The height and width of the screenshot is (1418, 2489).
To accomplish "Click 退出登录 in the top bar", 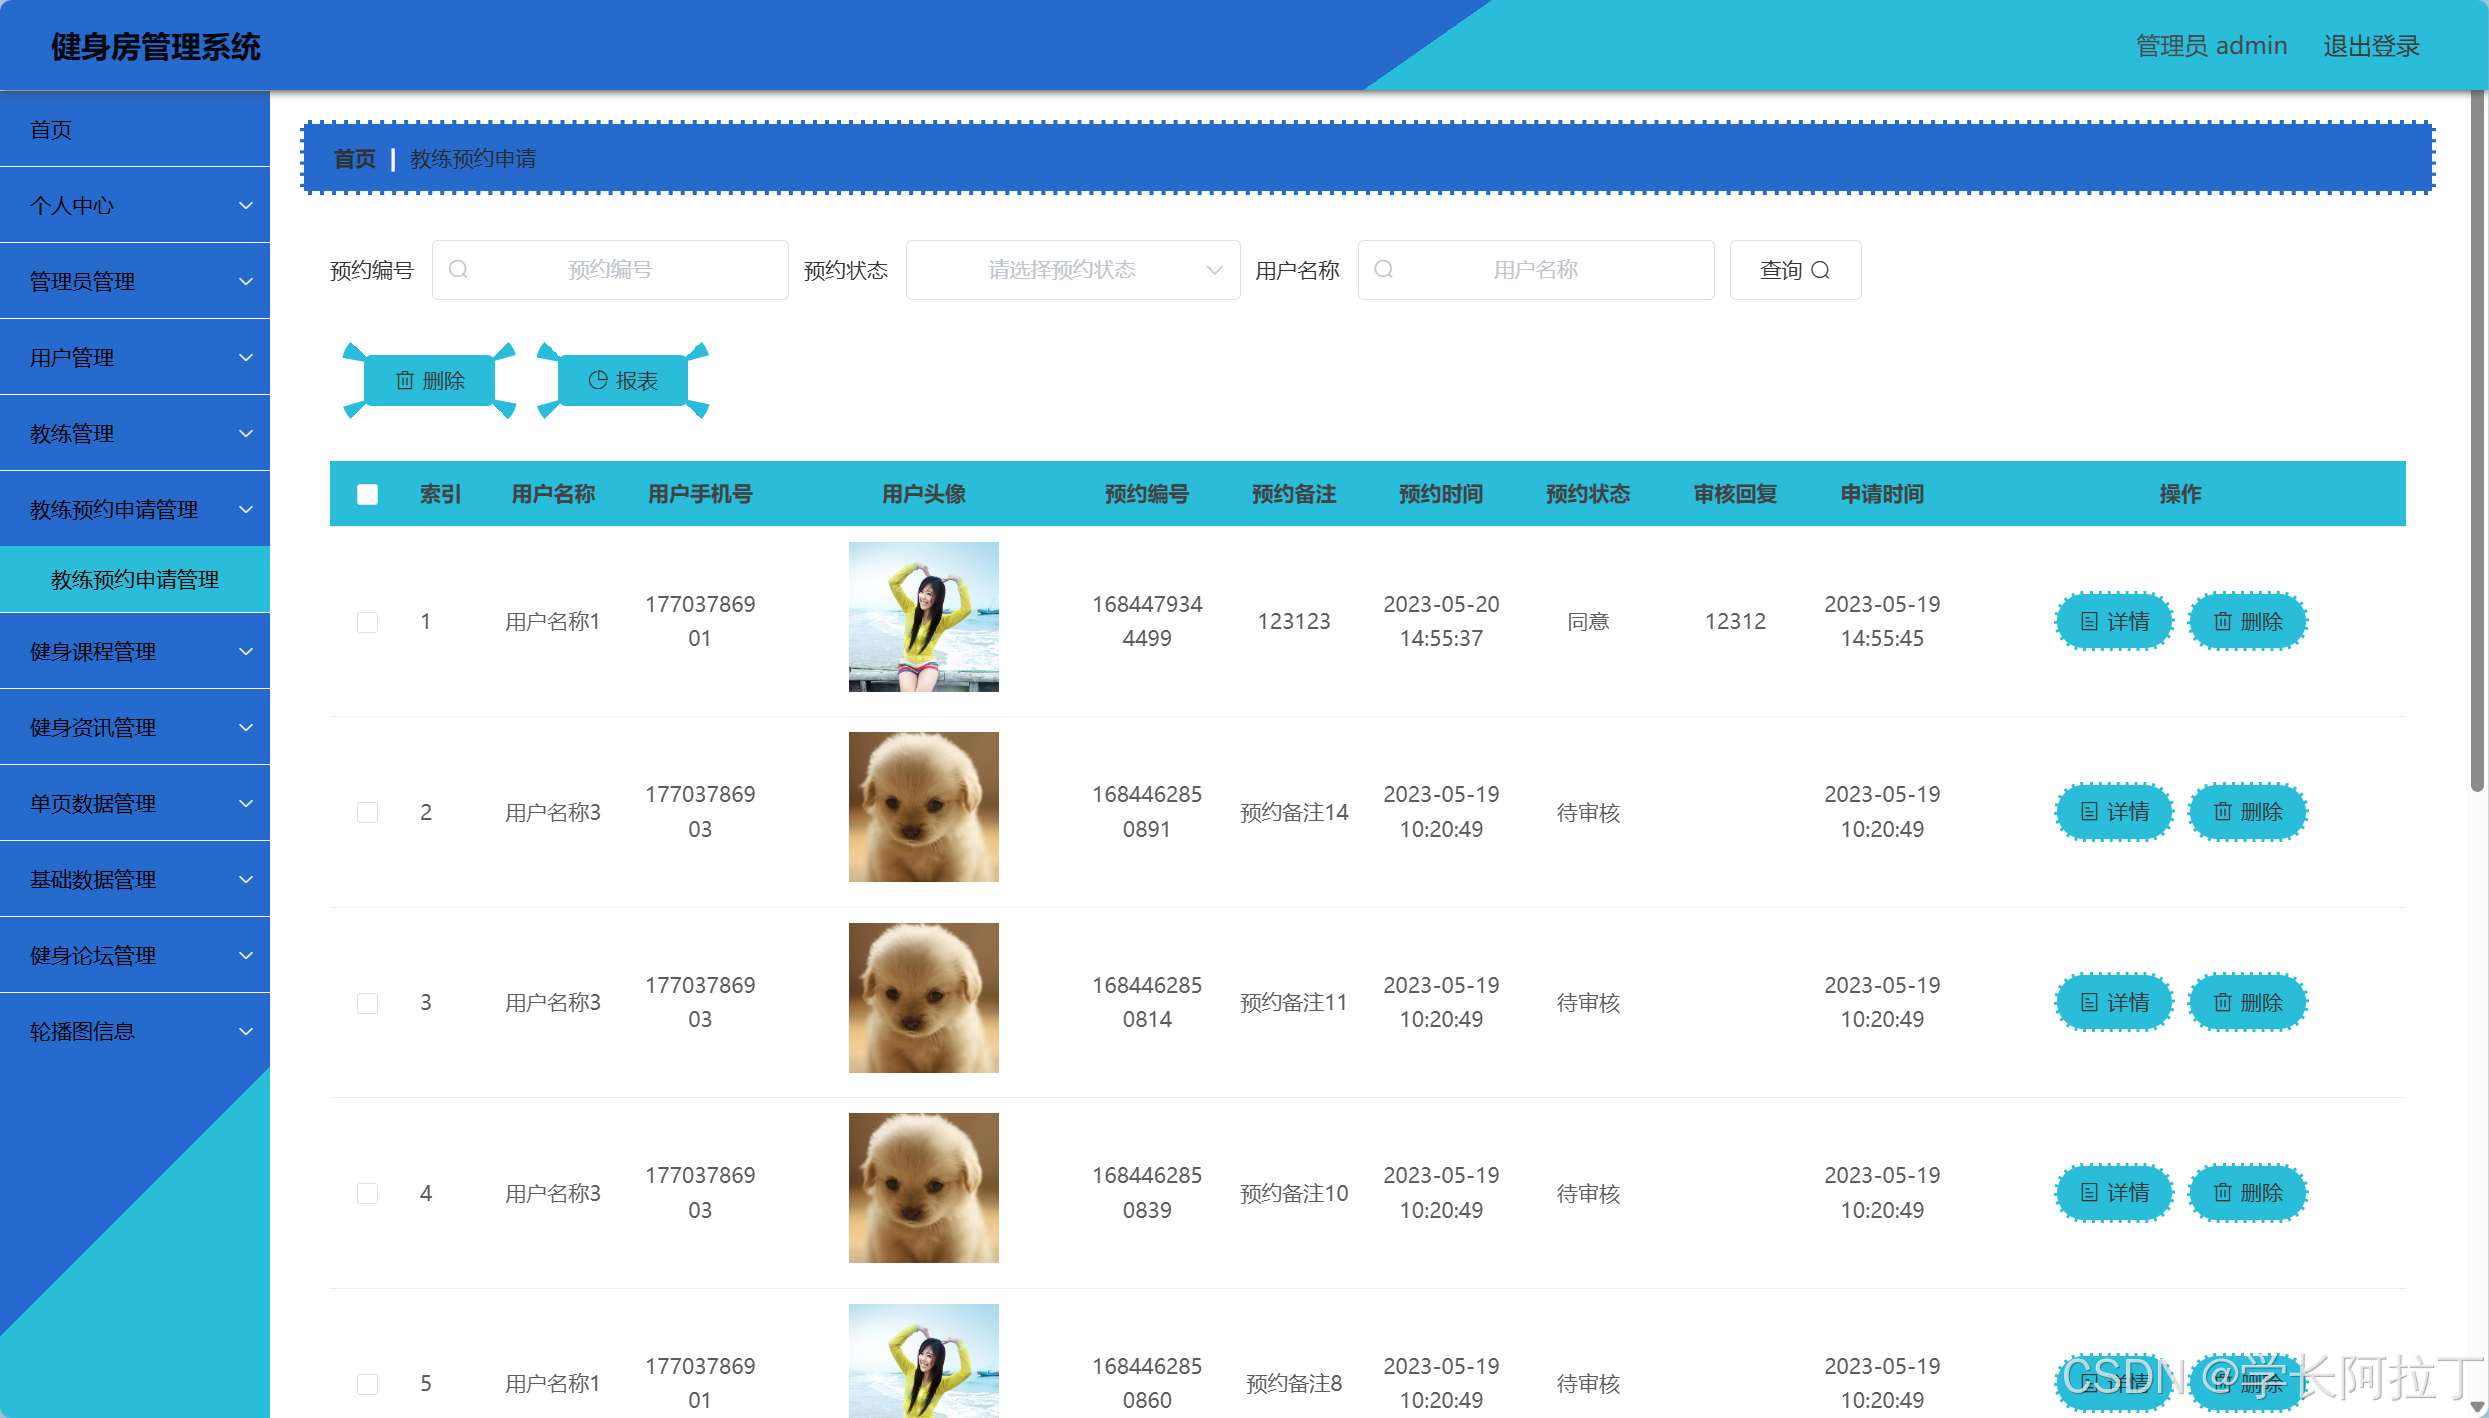I will [x=2371, y=45].
